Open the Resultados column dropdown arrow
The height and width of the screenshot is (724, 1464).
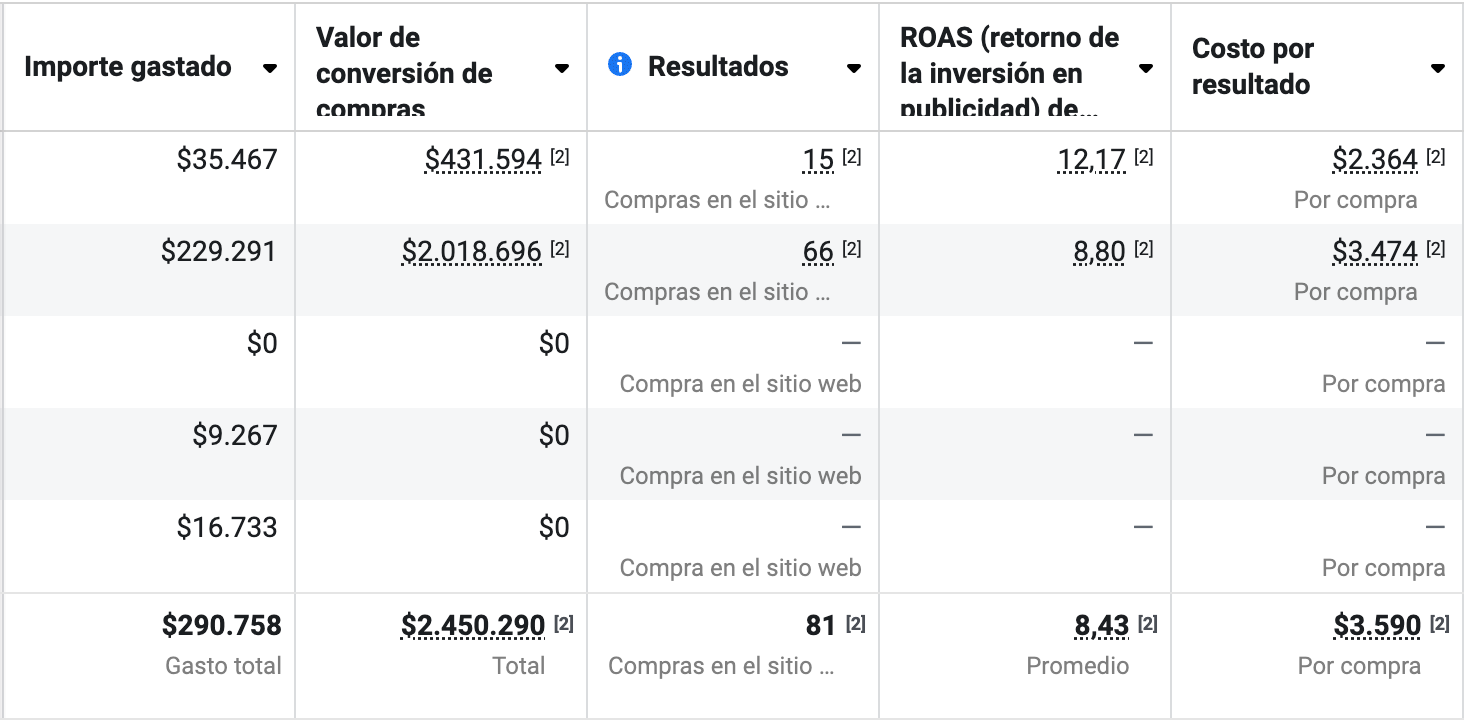854,69
